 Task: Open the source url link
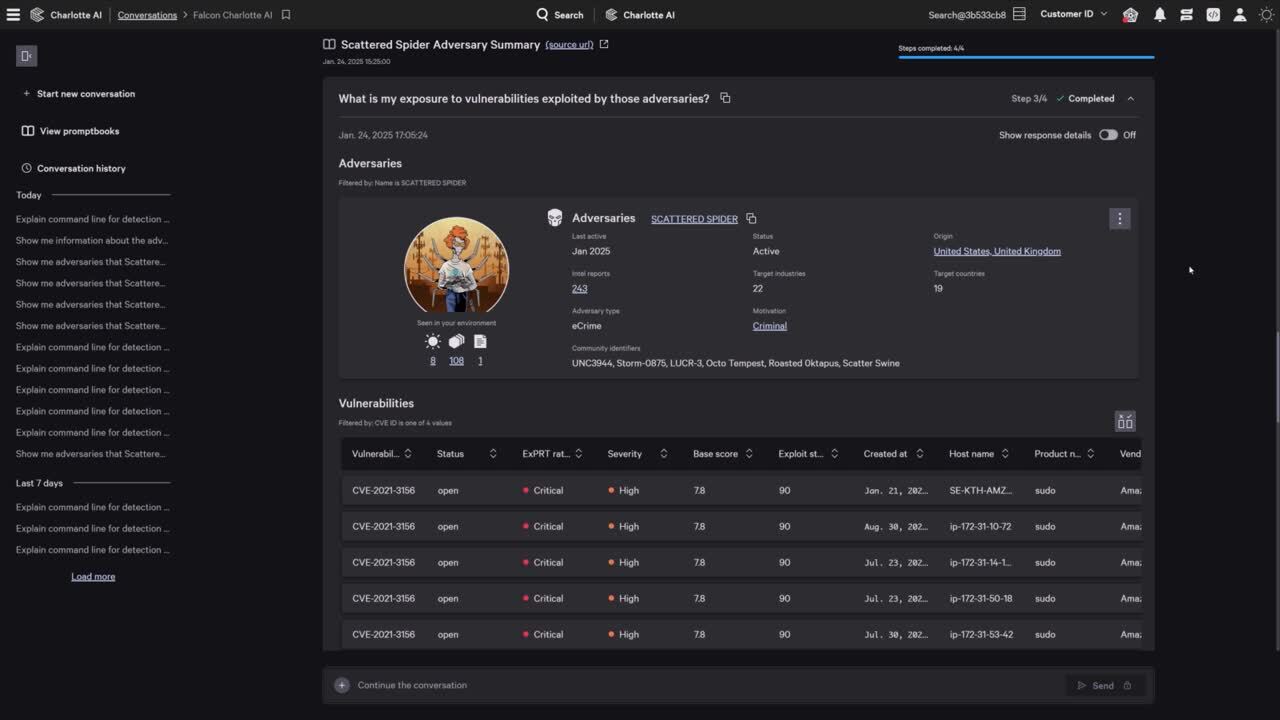(569, 45)
